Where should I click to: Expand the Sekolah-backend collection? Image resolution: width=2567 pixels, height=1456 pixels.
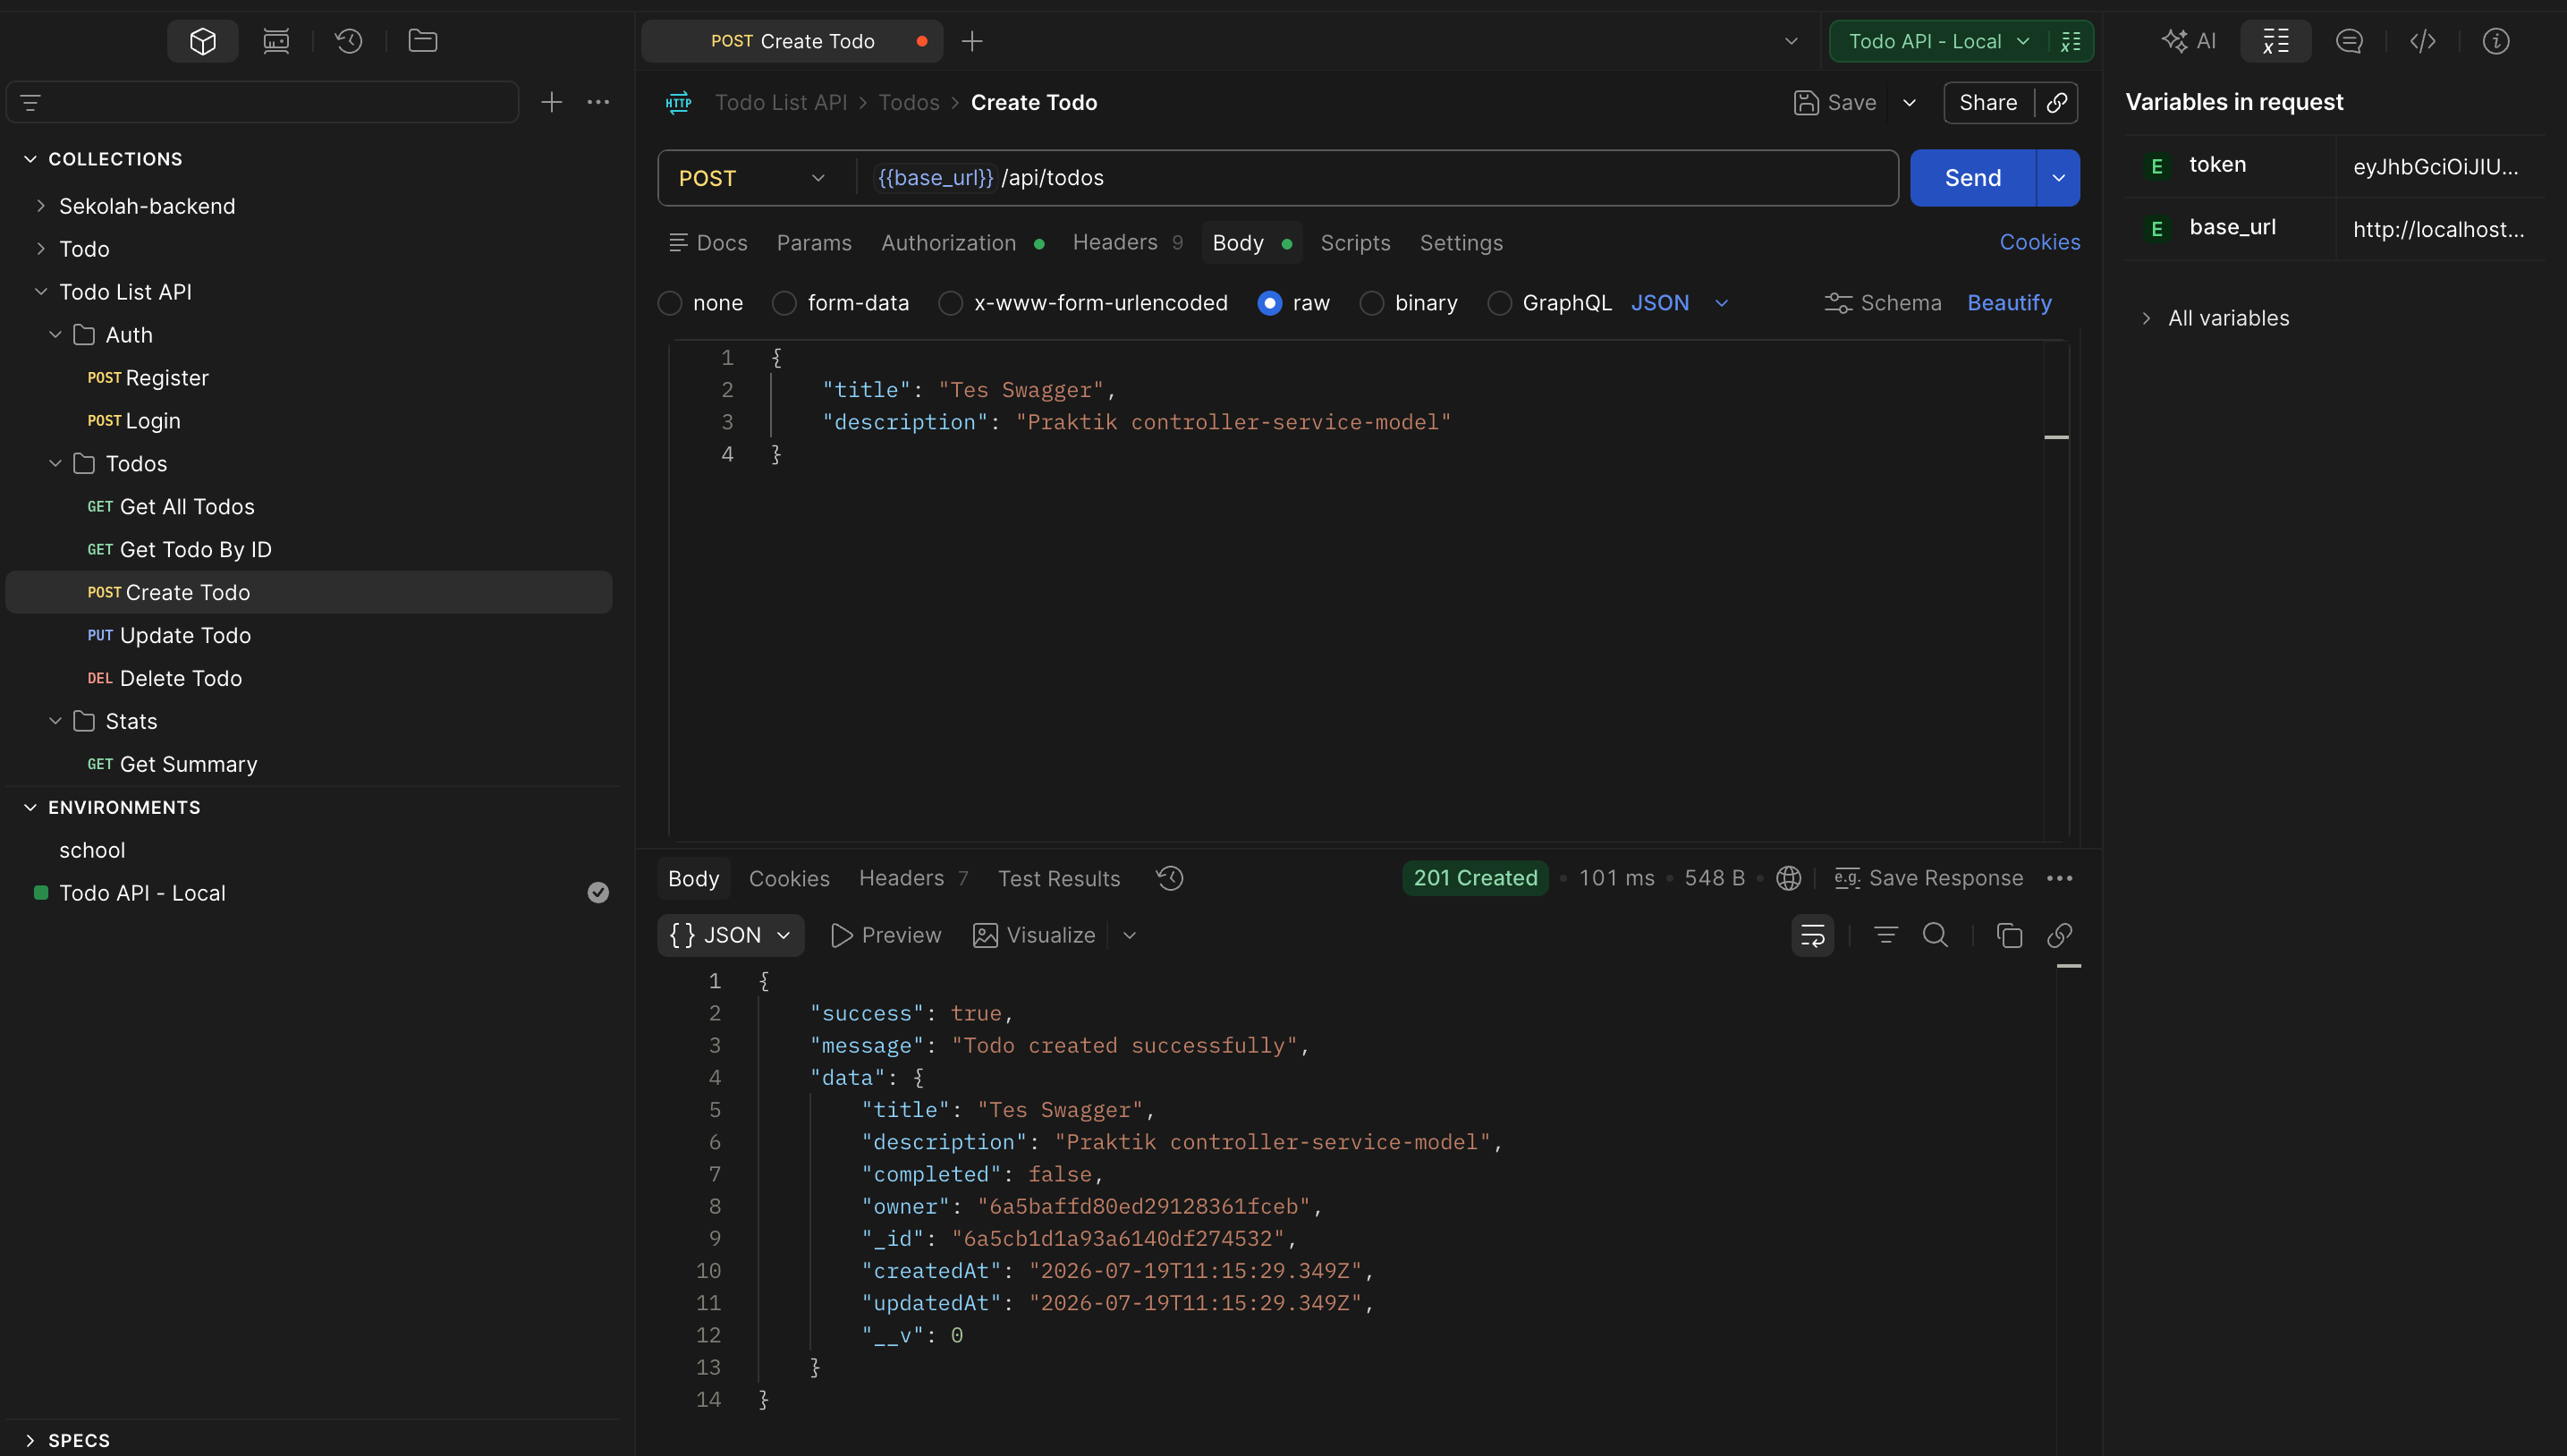[x=41, y=206]
